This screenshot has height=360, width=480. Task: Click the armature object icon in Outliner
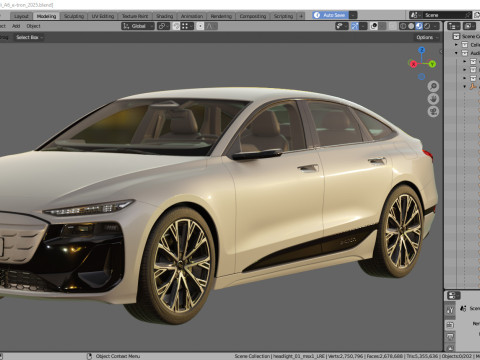click(x=473, y=87)
